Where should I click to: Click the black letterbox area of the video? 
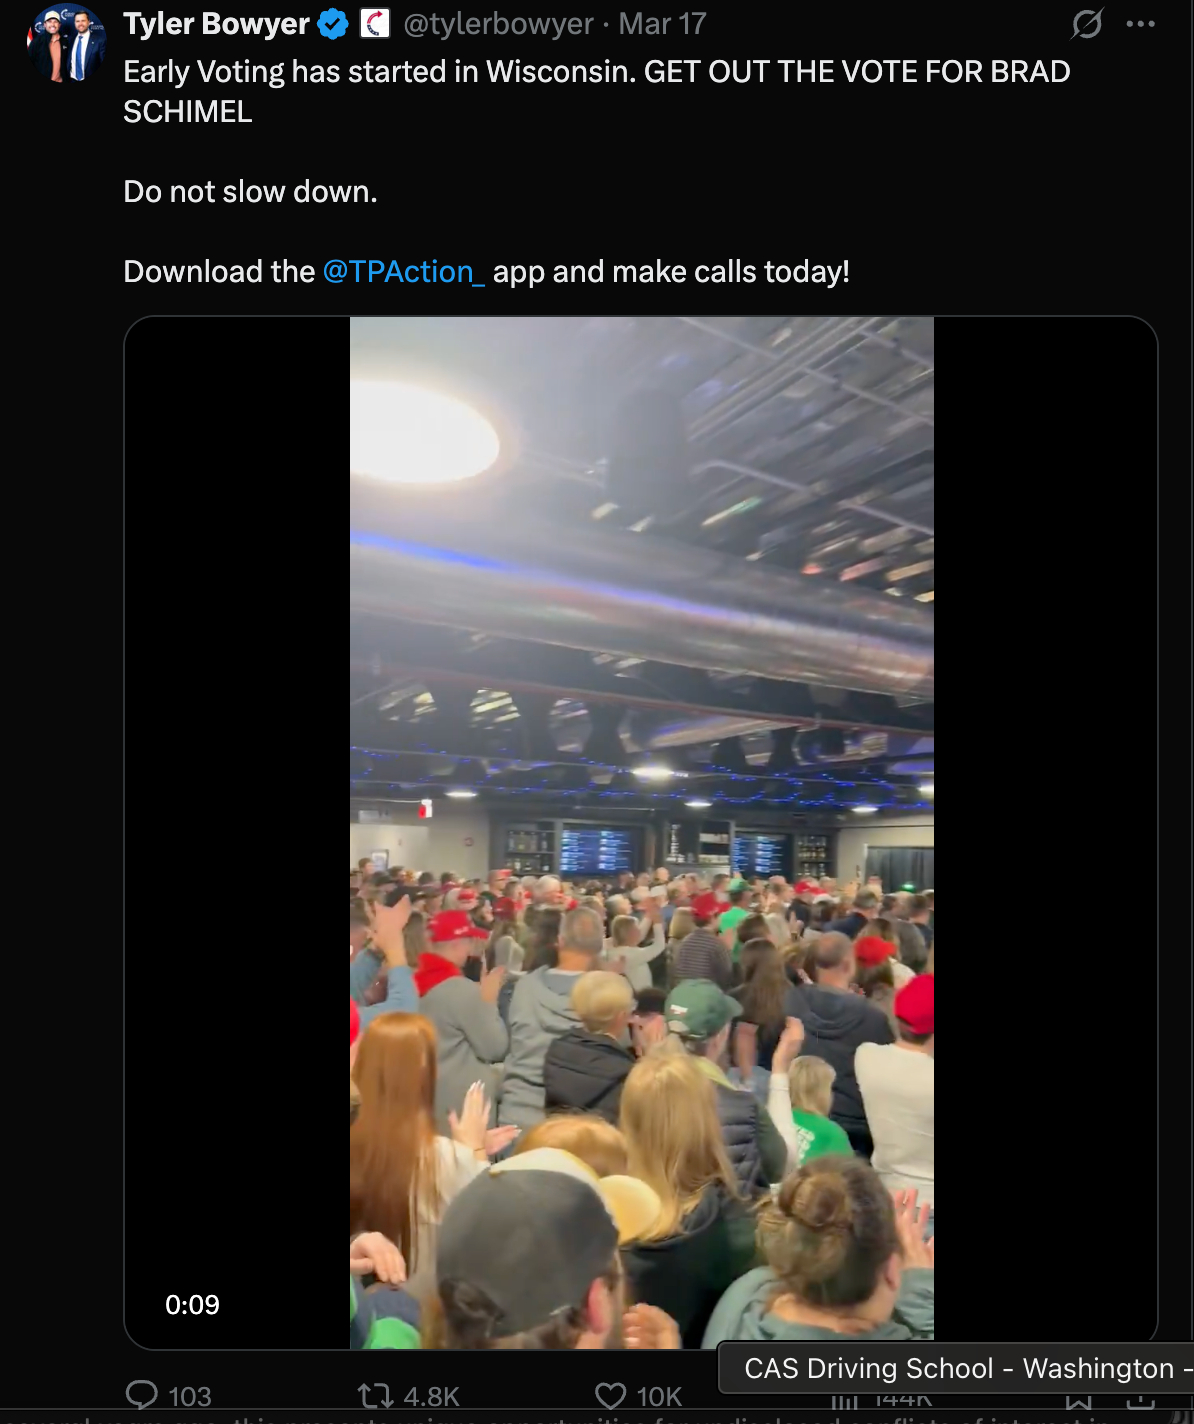point(237,800)
